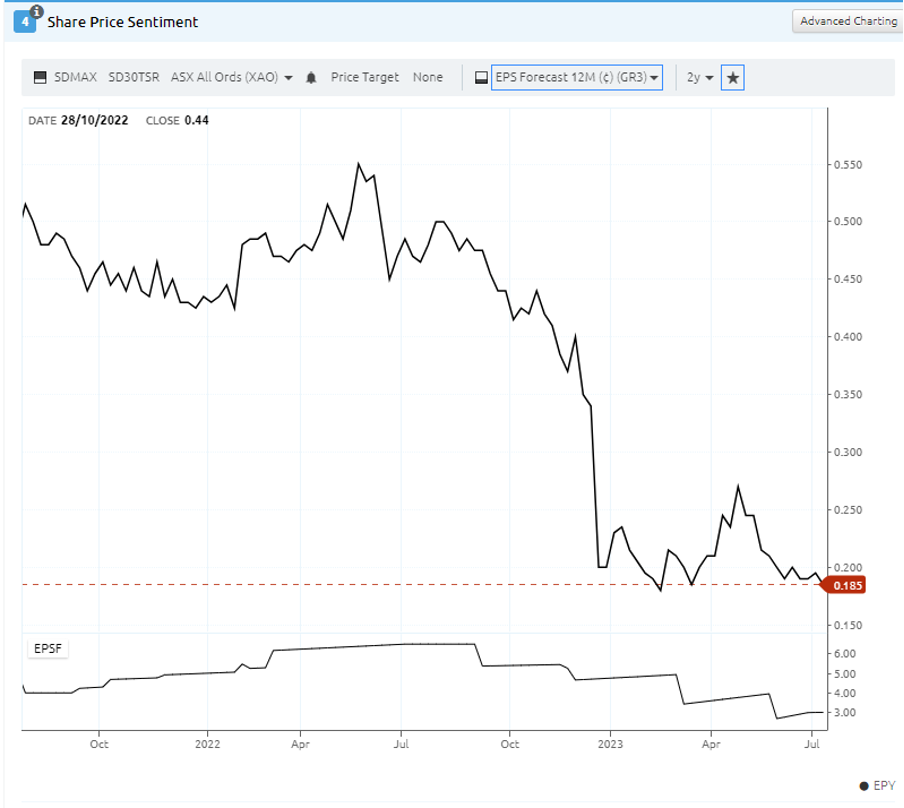904x808 pixels.
Task: Open the Advanced Charting button
Action: pyautogui.click(x=848, y=21)
